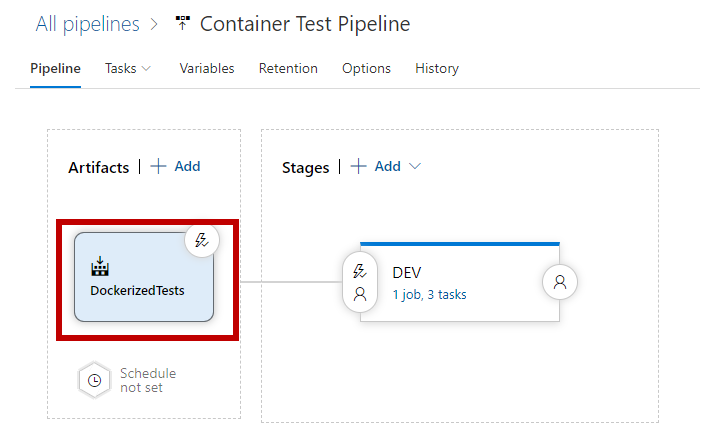701x441 pixels.
Task: Click the breadcrumb chevron after All pipelines
Action: pyautogui.click(x=154, y=24)
